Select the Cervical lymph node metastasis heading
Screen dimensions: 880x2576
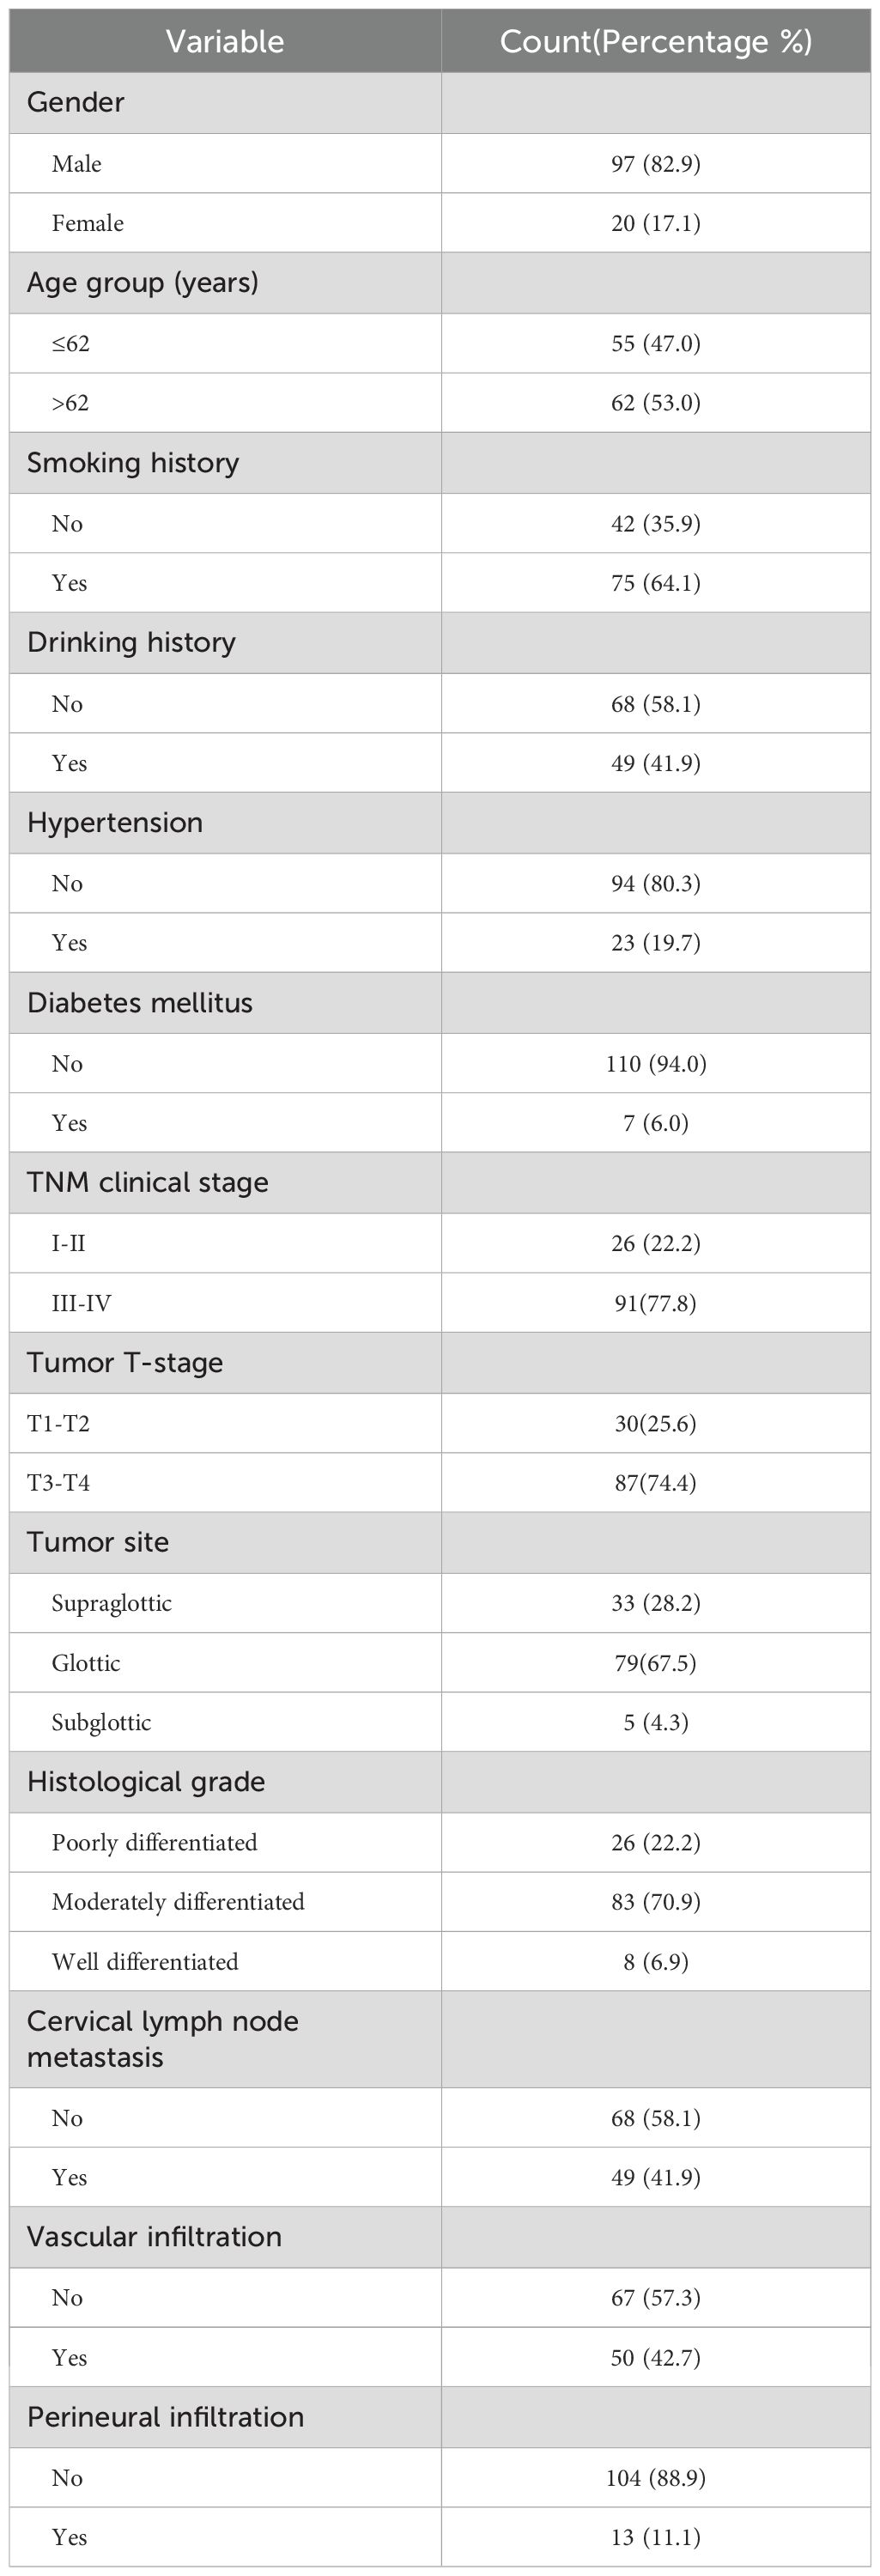[x=163, y=2038]
